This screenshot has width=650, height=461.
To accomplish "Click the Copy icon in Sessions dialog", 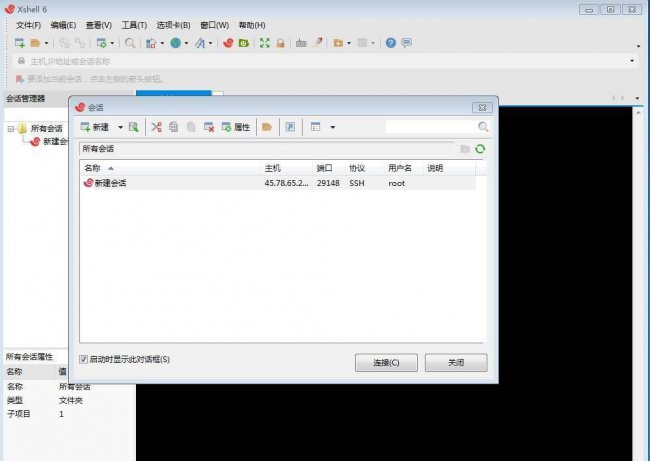I will click(x=174, y=127).
